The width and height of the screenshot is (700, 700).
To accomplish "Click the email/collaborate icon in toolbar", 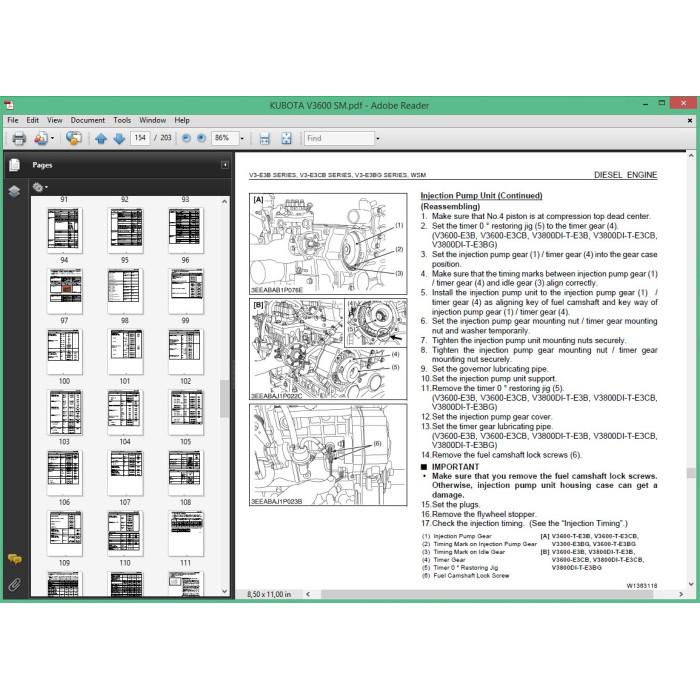I will click(x=41, y=138).
